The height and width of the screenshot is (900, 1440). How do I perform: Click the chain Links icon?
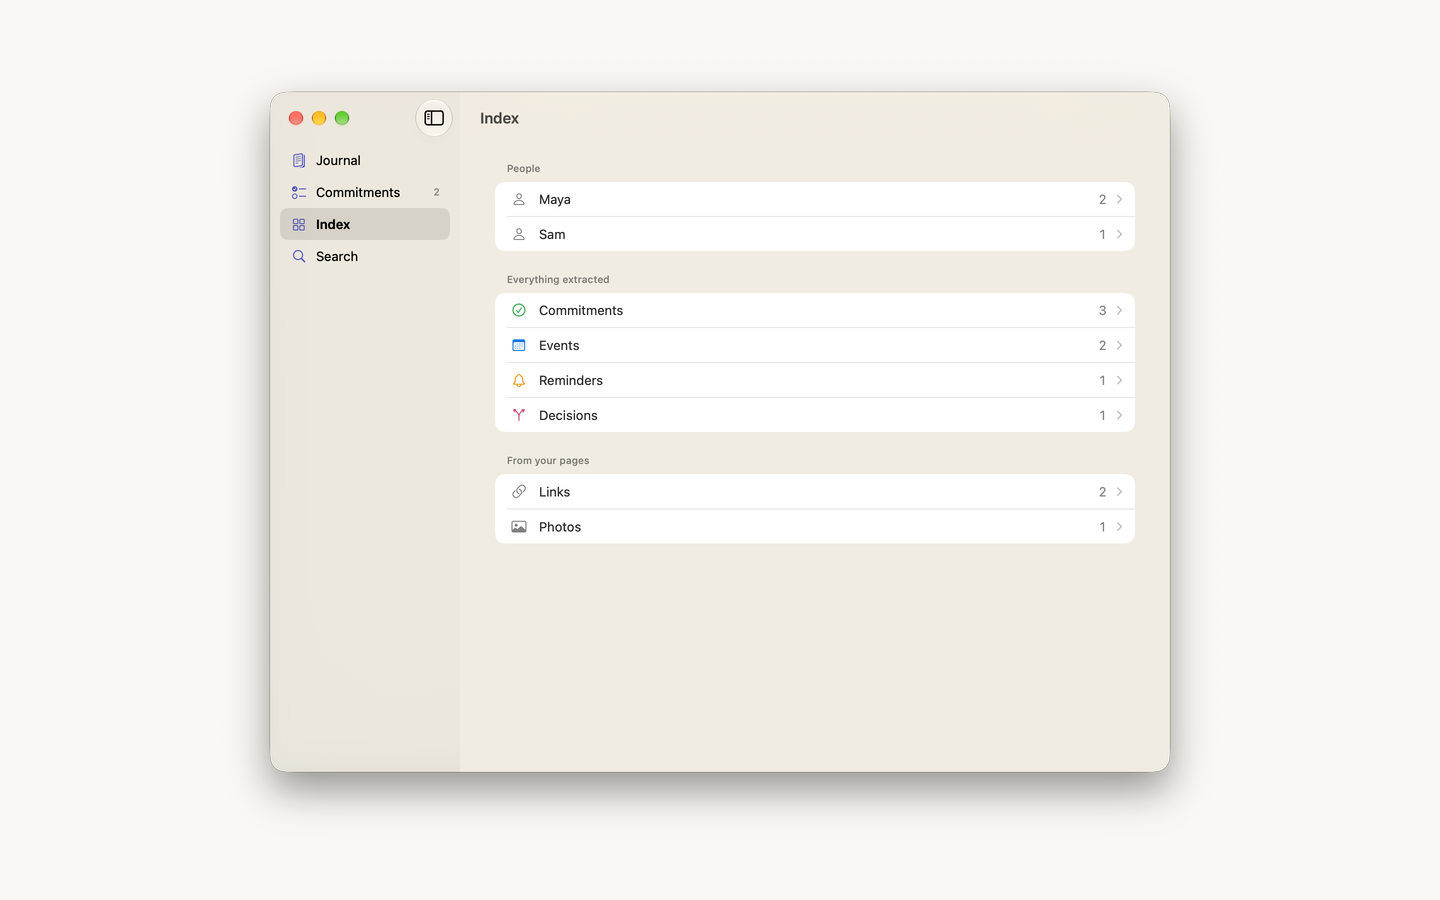[519, 492]
